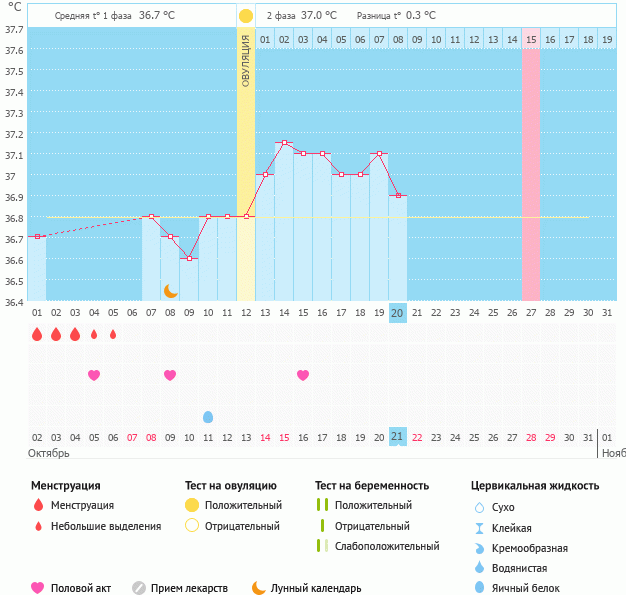626x595 pixels.
Task: Click the small spotting drop under cycle day 05
Action: click(x=113, y=334)
